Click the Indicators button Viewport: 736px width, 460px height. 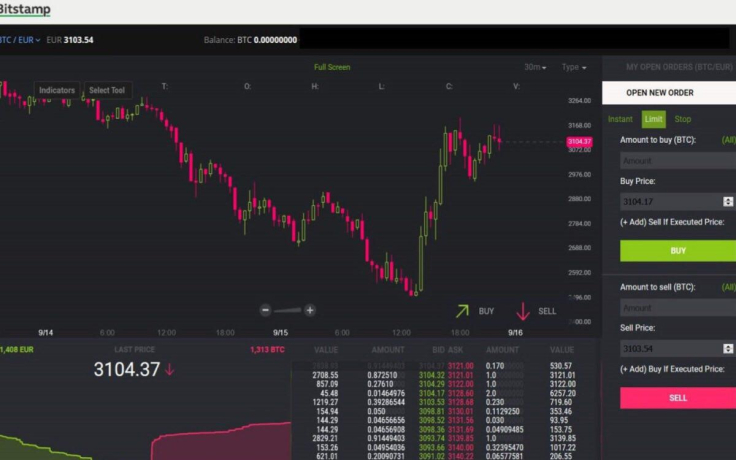[57, 90]
